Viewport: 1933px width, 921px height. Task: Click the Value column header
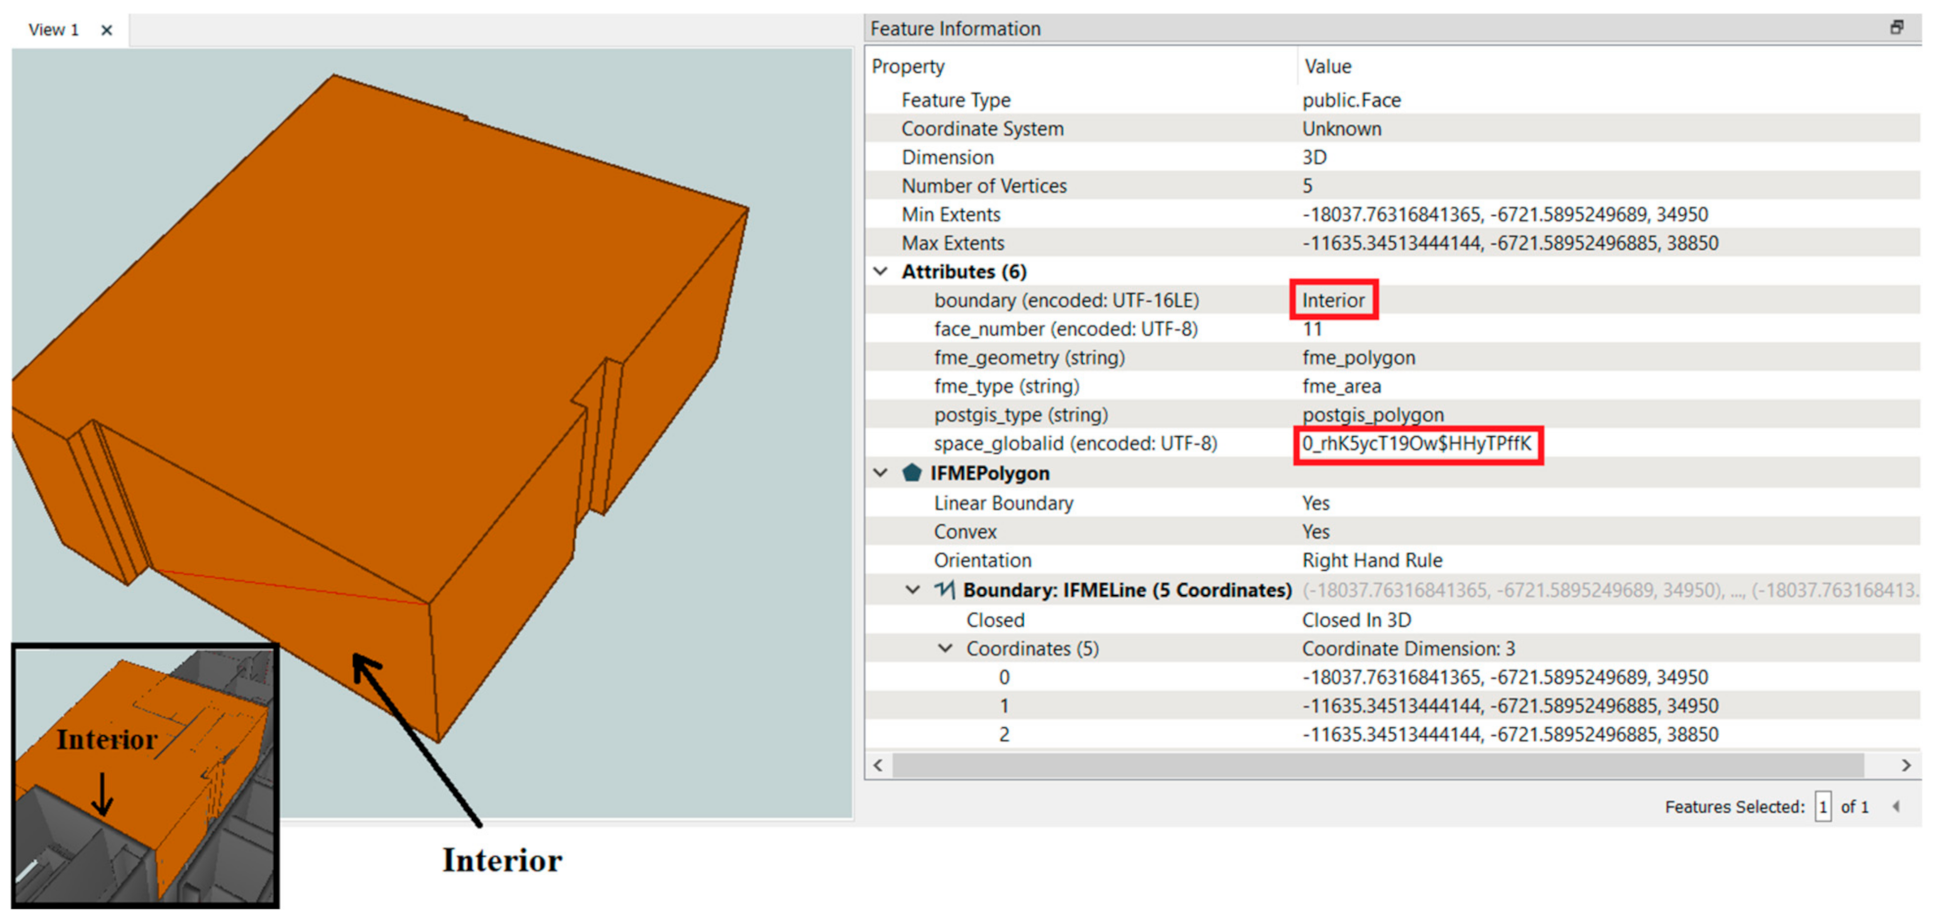[x=1327, y=67]
